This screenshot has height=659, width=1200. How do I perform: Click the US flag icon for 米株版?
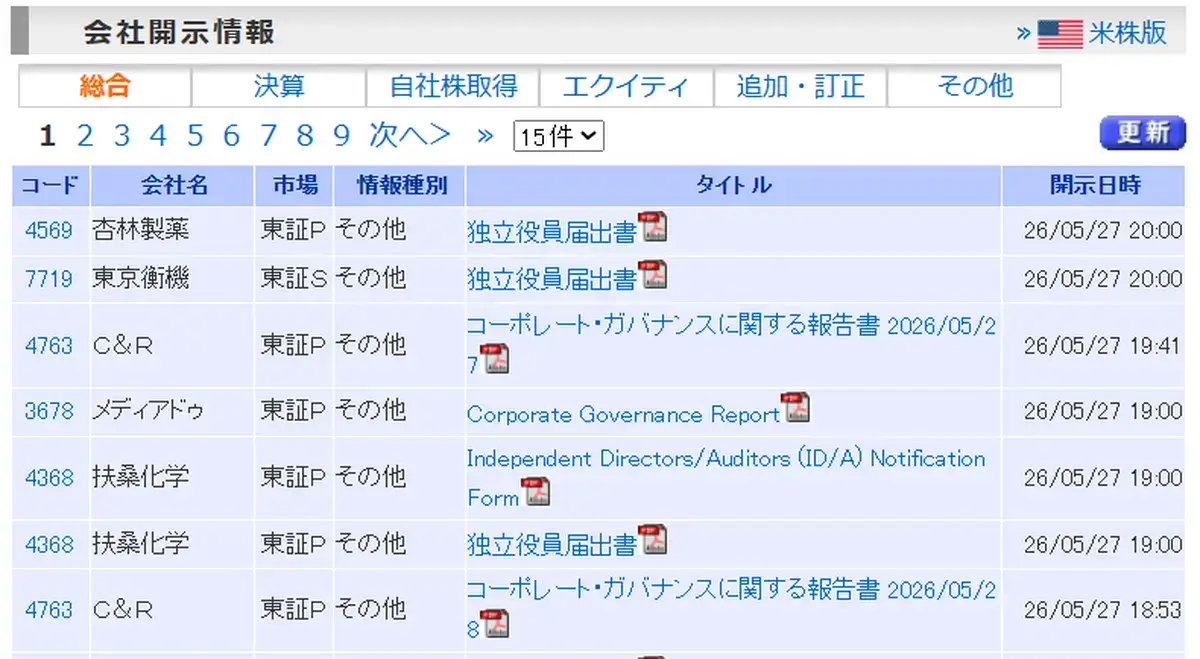tap(1060, 34)
